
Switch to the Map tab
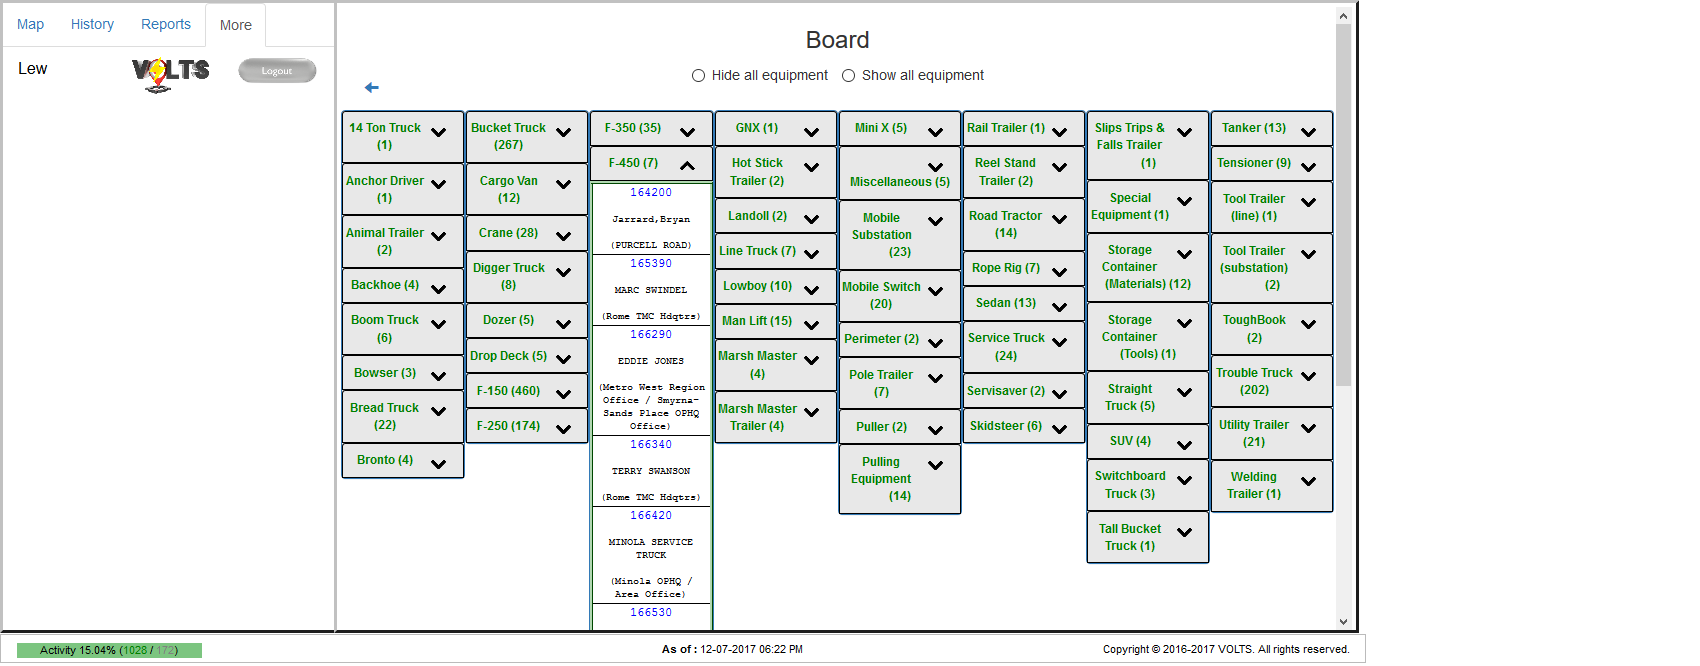30,24
